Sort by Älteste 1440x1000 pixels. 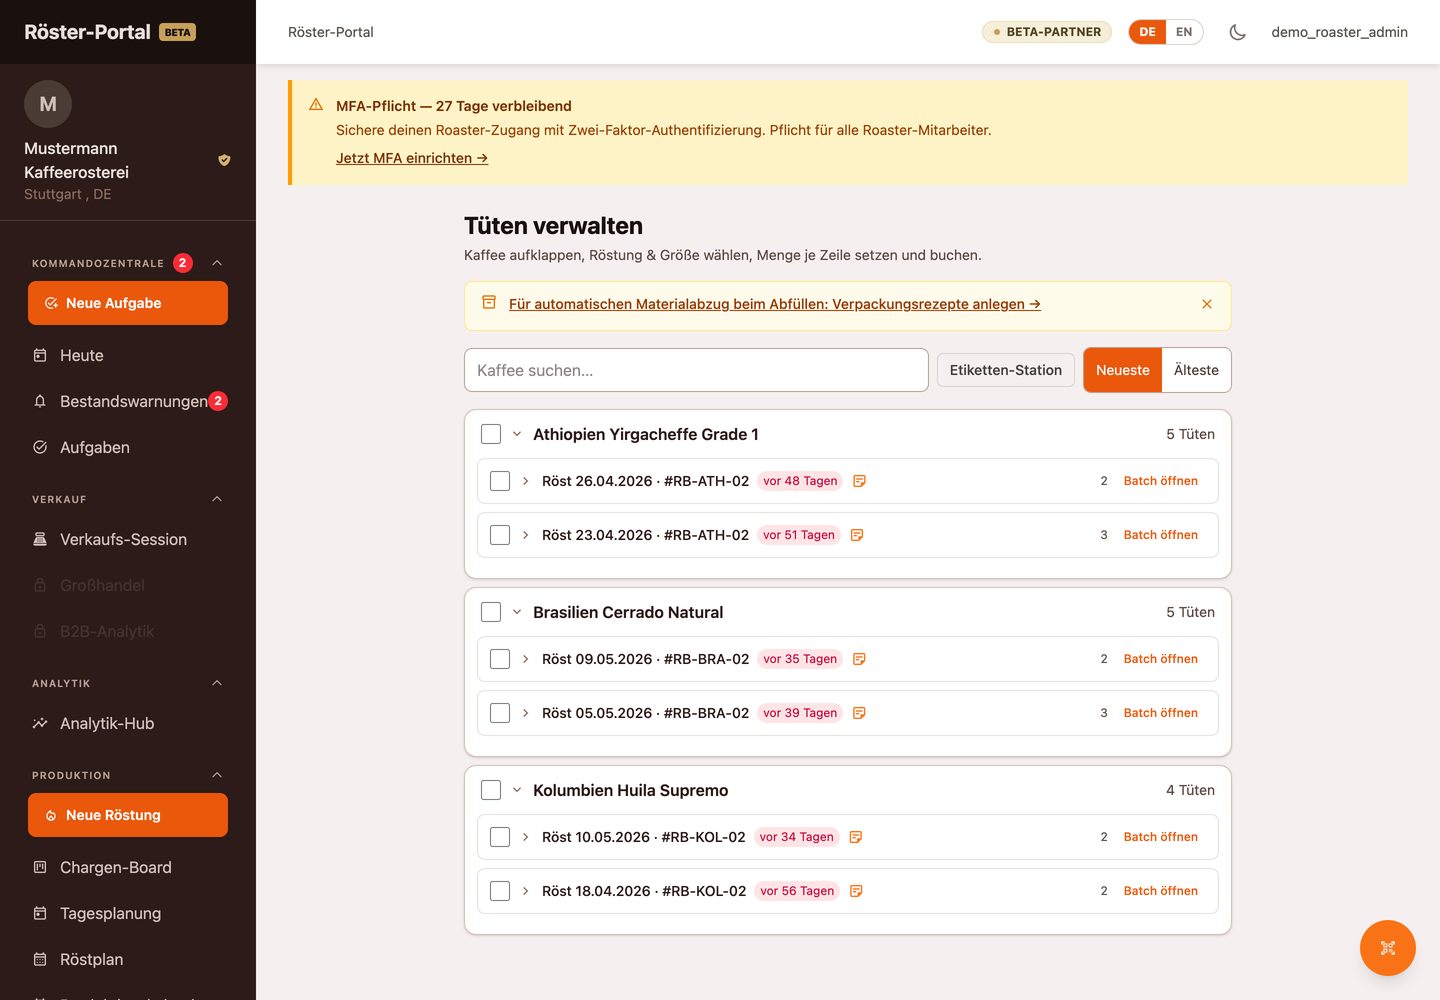1196,370
